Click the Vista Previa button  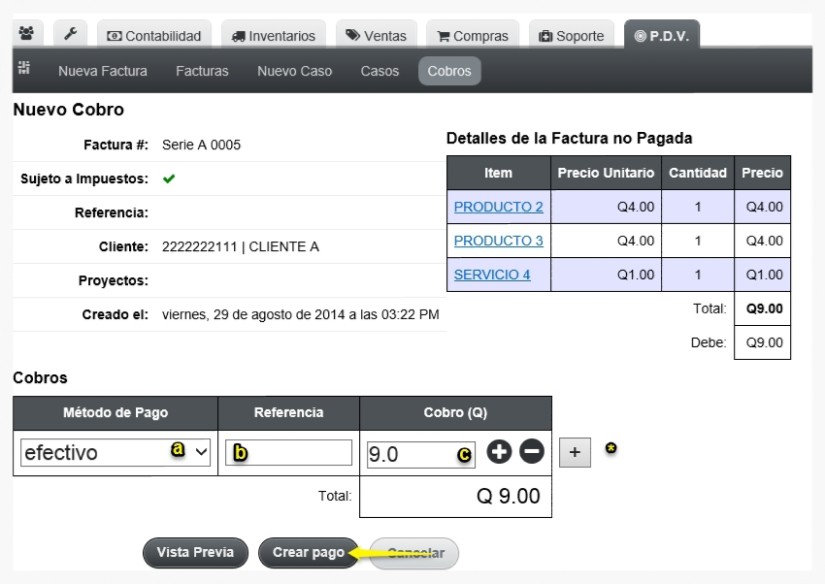(x=195, y=552)
